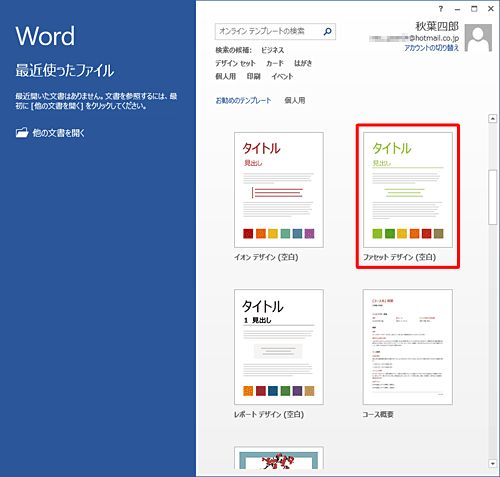Viewport: 500px width, 477px height.
Task: Select レポート デザイン (空白) template thumbnail
Action: tap(279, 347)
